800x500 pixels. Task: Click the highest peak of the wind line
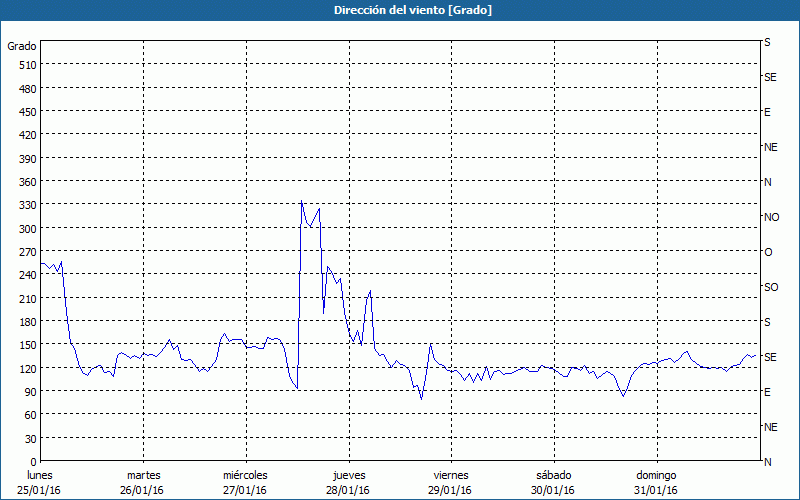click(302, 202)
